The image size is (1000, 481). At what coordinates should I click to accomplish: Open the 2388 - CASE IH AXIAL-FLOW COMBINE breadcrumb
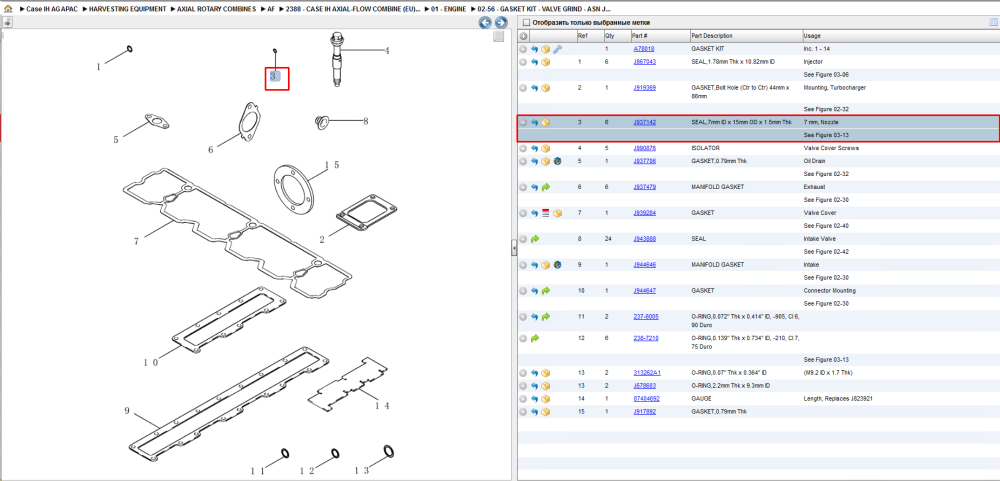[x=353, y=10]
